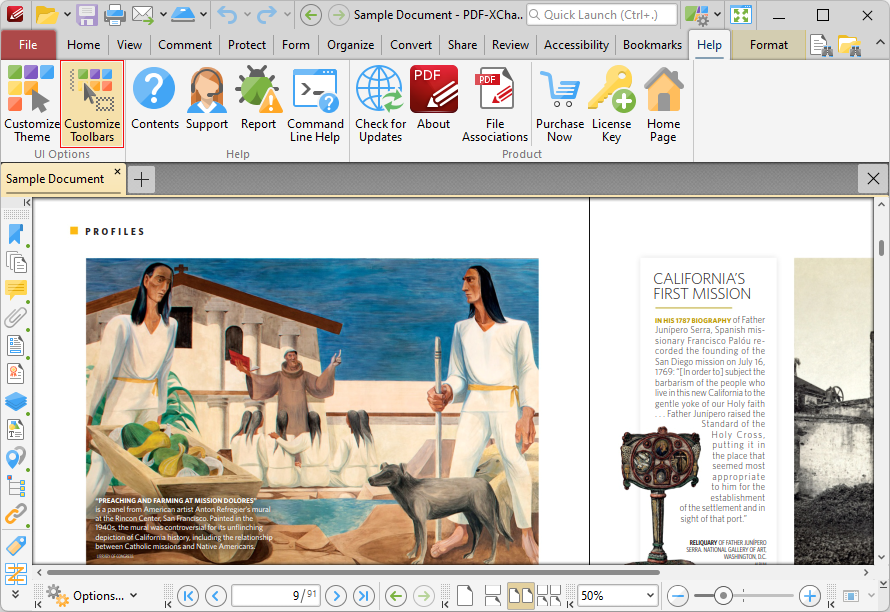Open the Attachments paperclip pane
Screen dimensions: 890x612
[16, 317]
